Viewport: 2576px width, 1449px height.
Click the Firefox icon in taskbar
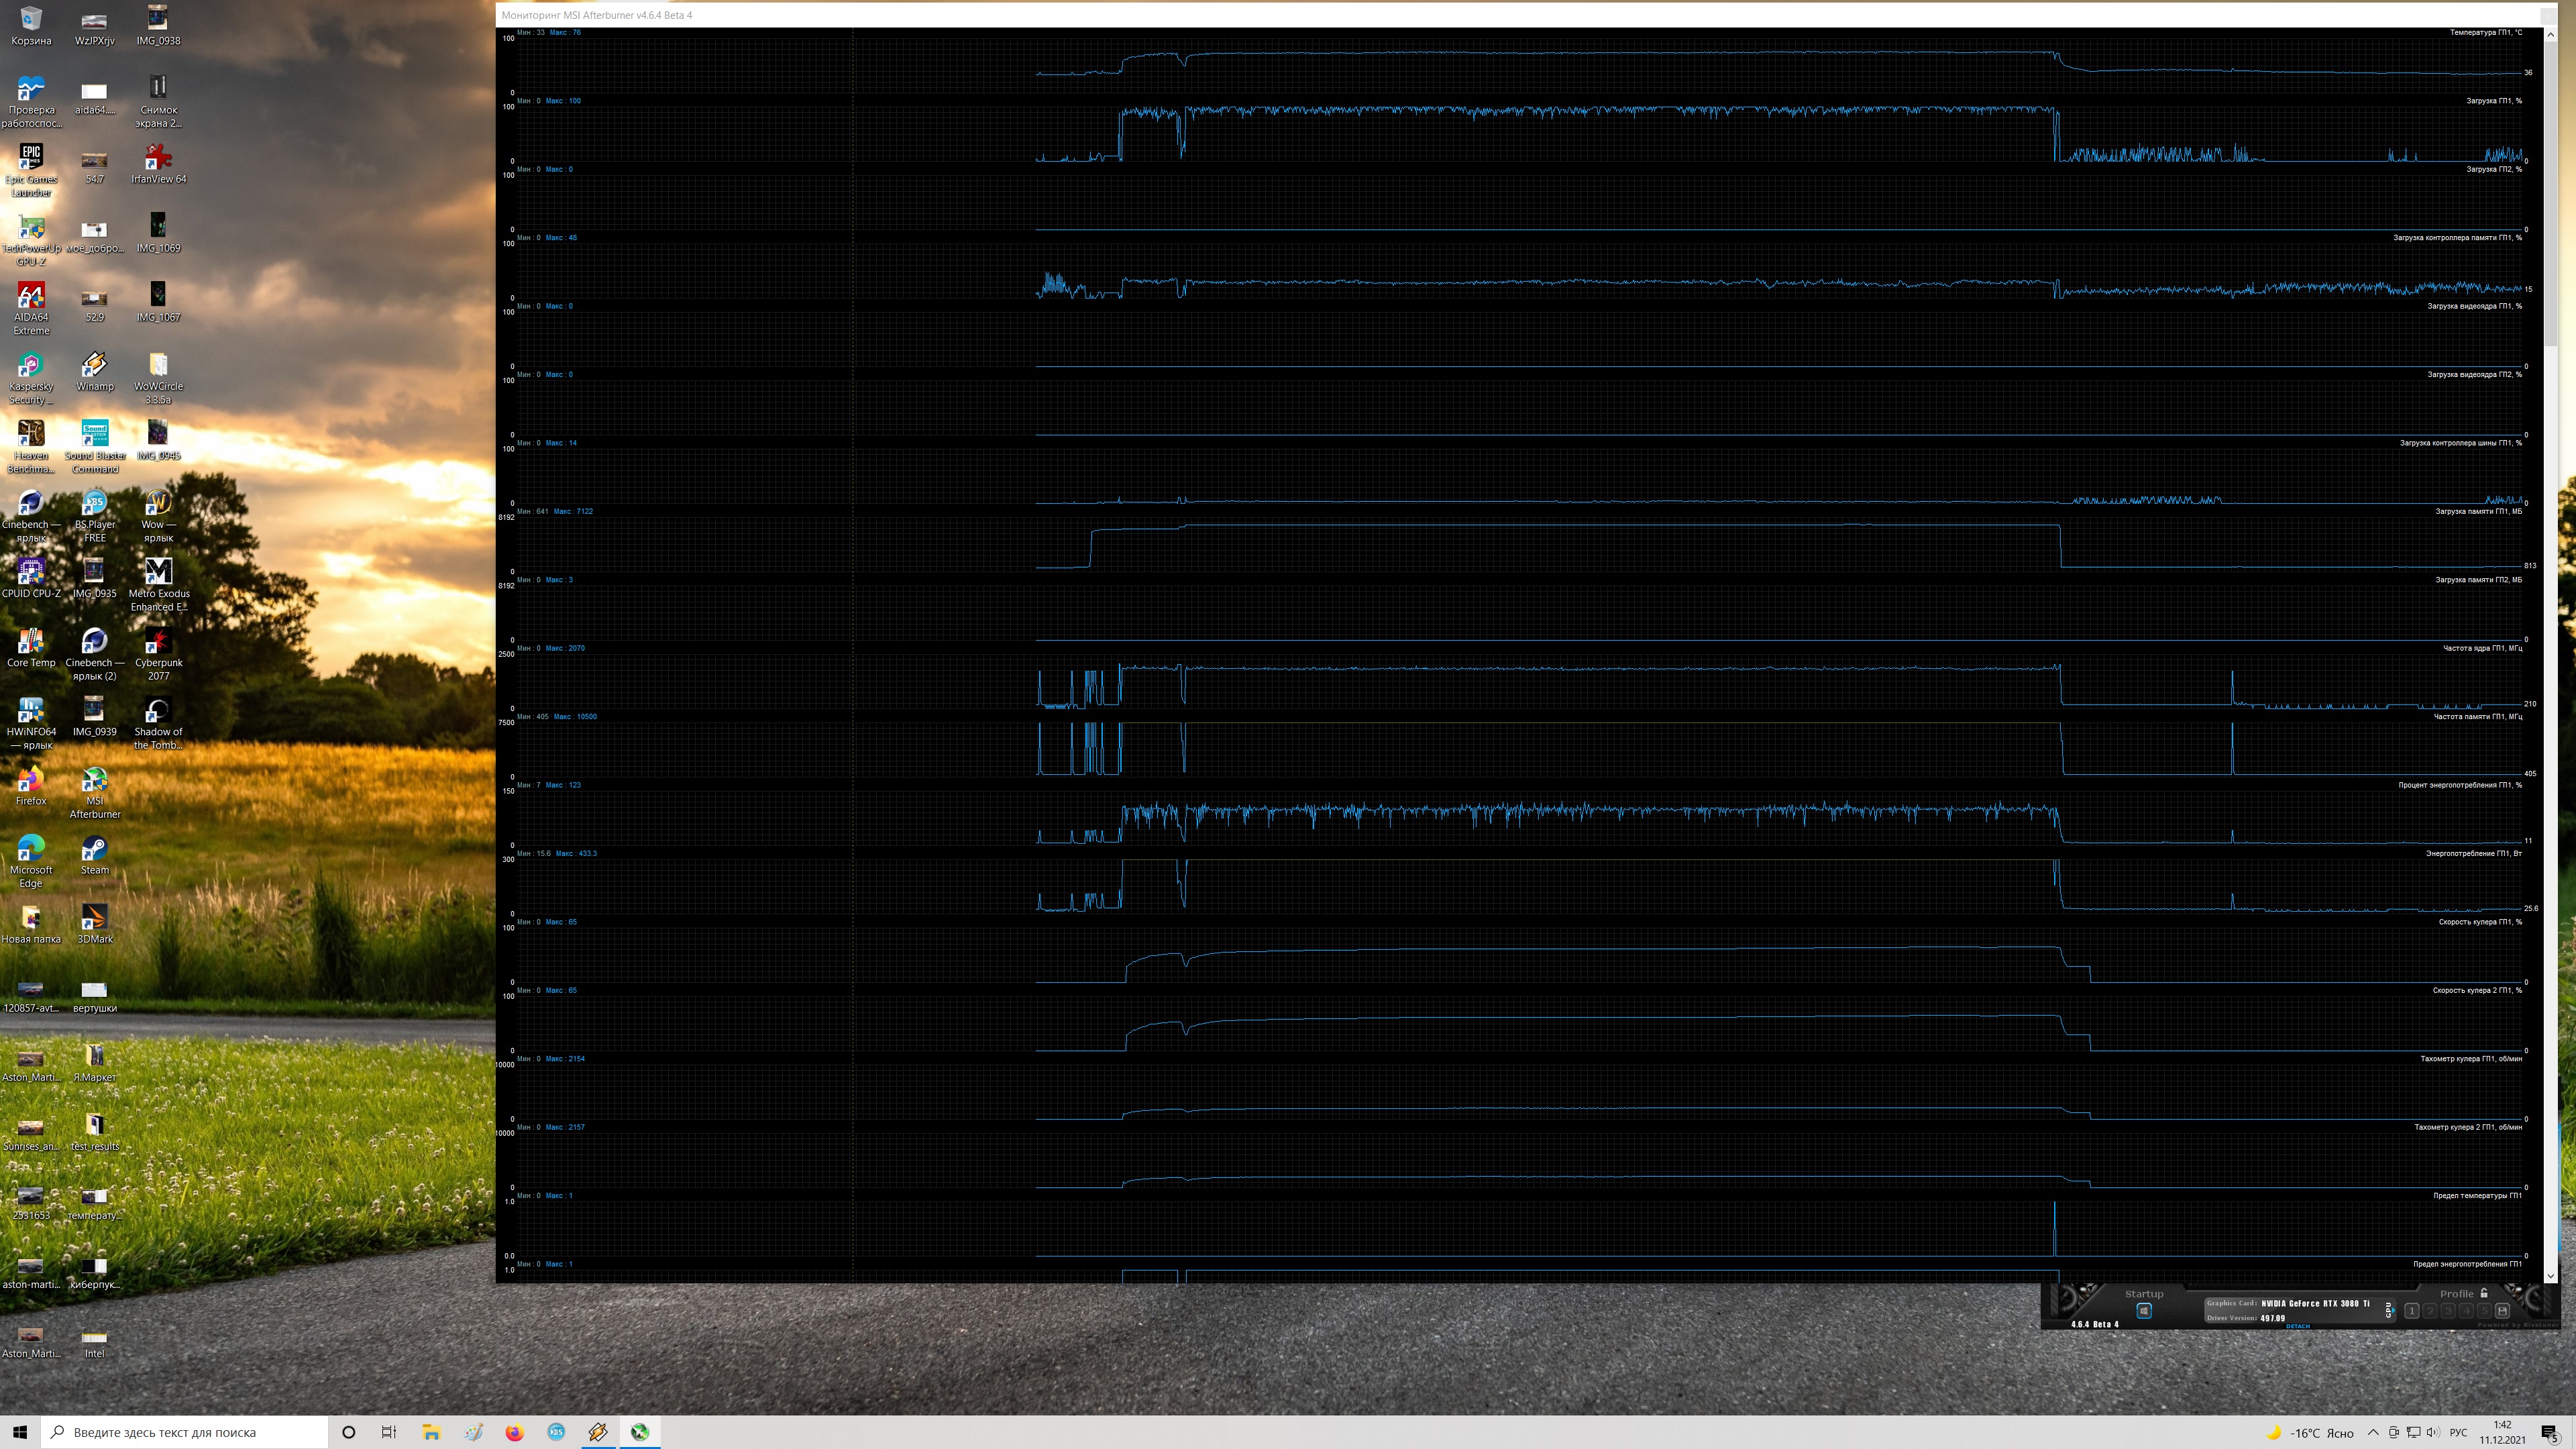tap(514, 1432)
